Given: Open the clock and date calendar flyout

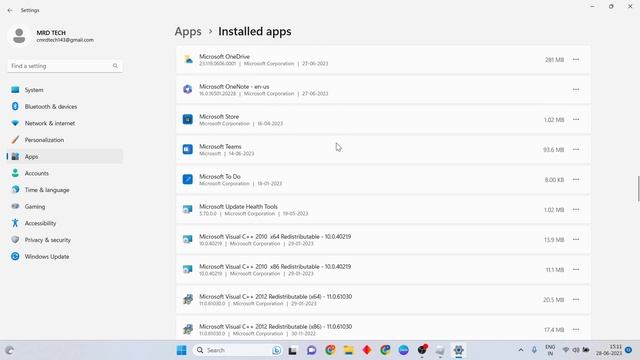Looking at the screenshot, I should [x=609, y=350].
